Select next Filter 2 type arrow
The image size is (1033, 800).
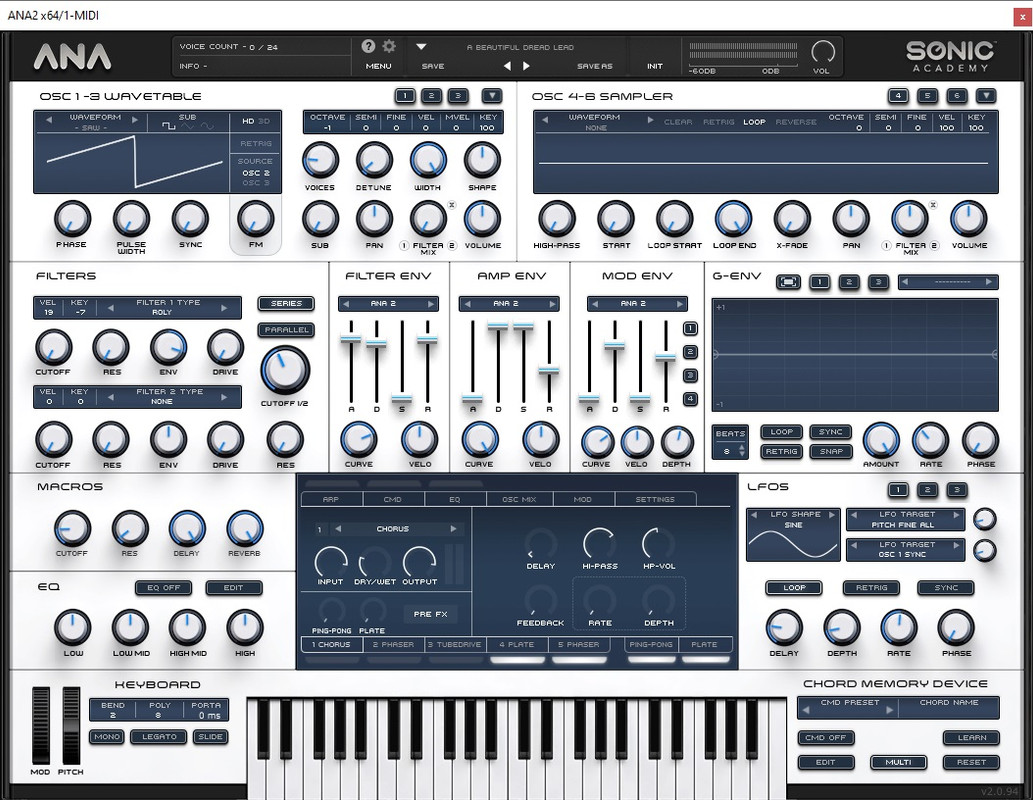pyautogui.click(x=224, y=397)
